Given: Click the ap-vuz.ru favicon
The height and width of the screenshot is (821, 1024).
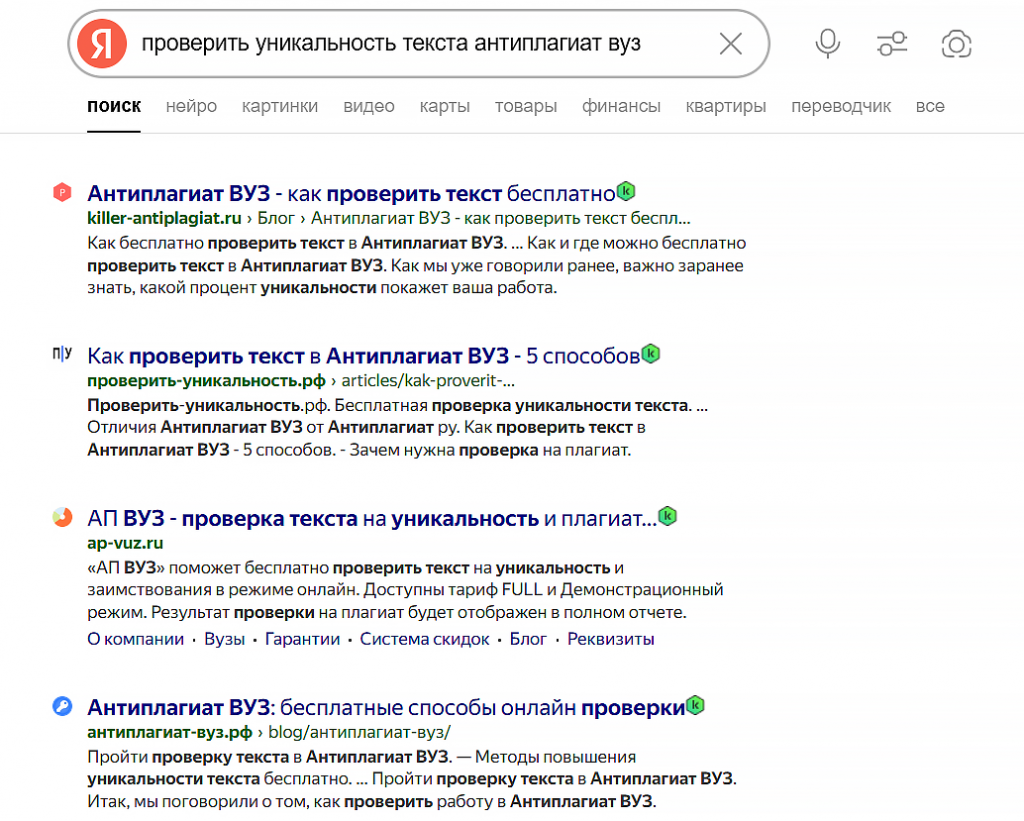Looking at the screenshot, I should point(62,517).
